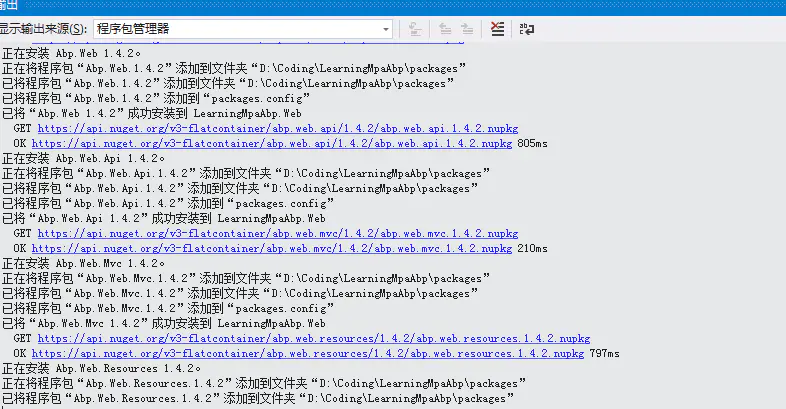Click line 已将程序包 Abp.Web.Api.1.4.2 添加到文件夹
786x409 pixels.
coord(240,188)
